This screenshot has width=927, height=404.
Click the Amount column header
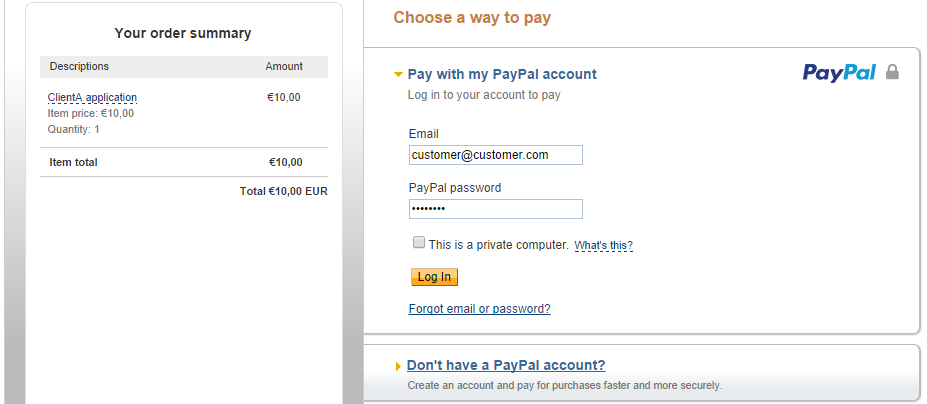tap(284, 66)
